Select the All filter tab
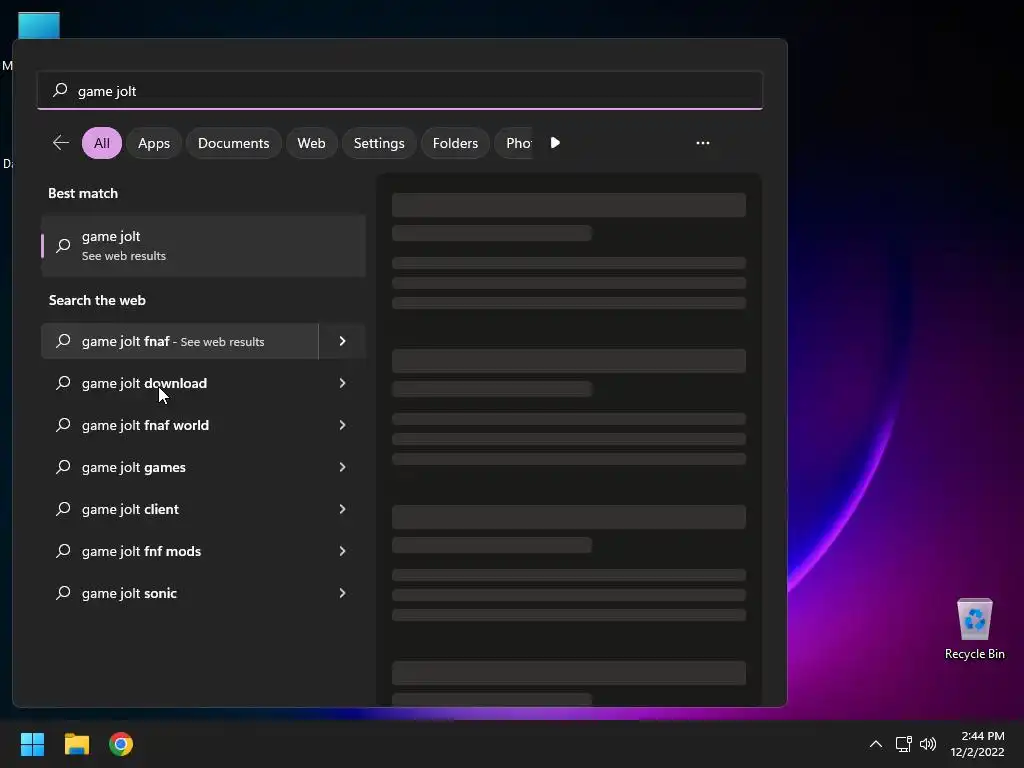 click(x=102, y=143)
